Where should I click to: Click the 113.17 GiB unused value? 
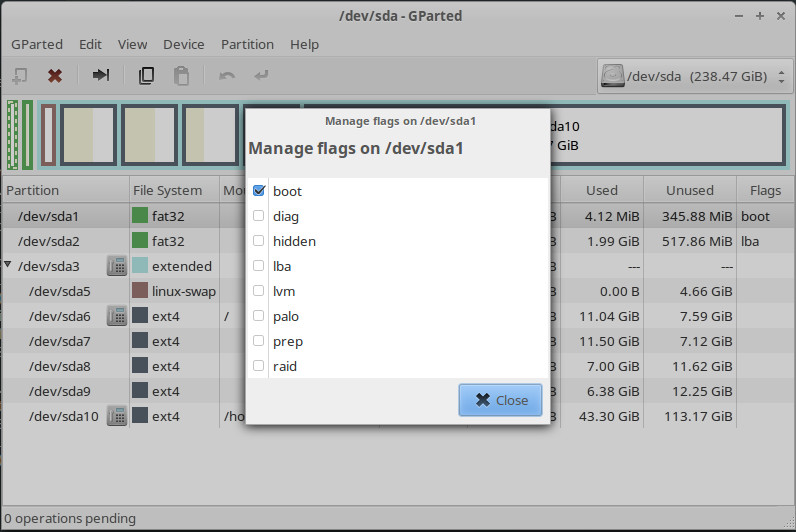(698, 416)
